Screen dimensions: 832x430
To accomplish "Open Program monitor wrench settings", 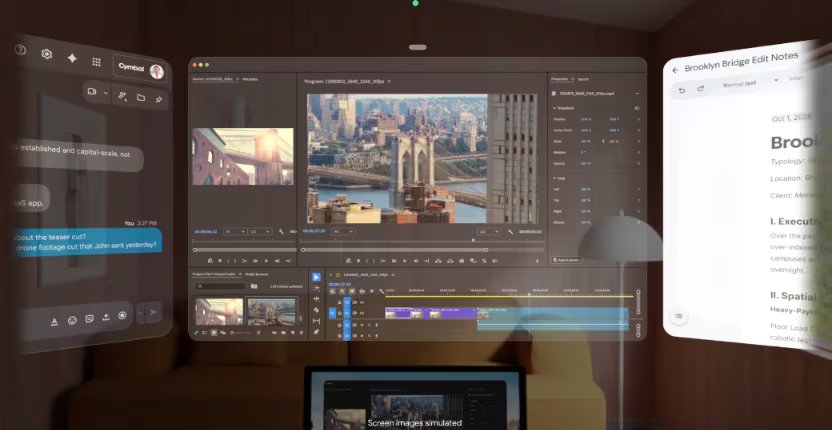I will coord(510,231).
